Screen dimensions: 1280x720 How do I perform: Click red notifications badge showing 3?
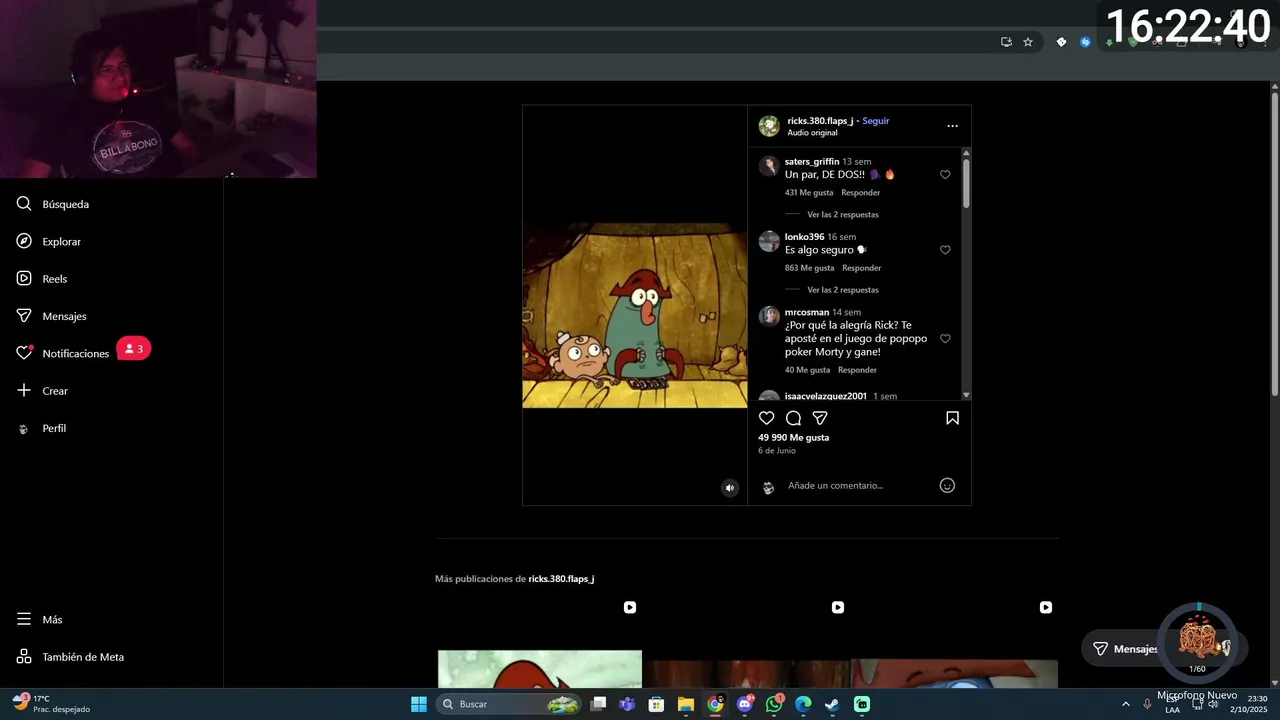(134, 349)
